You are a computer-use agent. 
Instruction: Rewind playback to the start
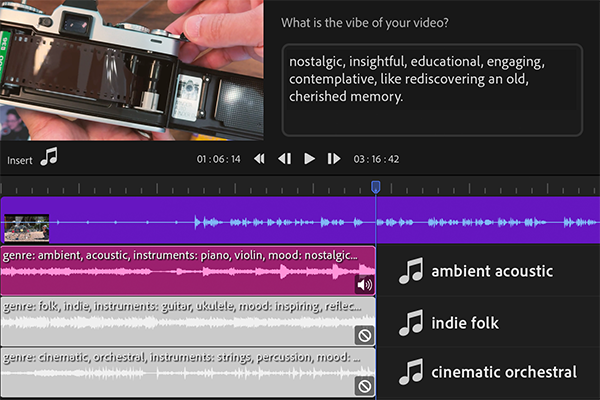coord(259,159)
